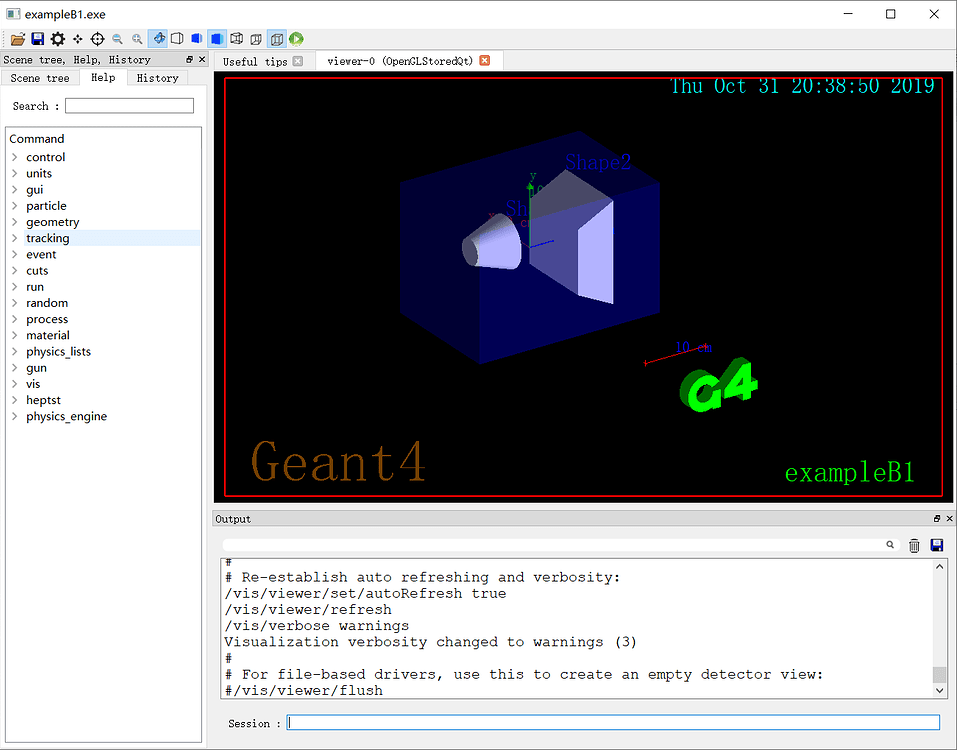
Task: Open a macro file using the folder icon
Action: (17, 39)
